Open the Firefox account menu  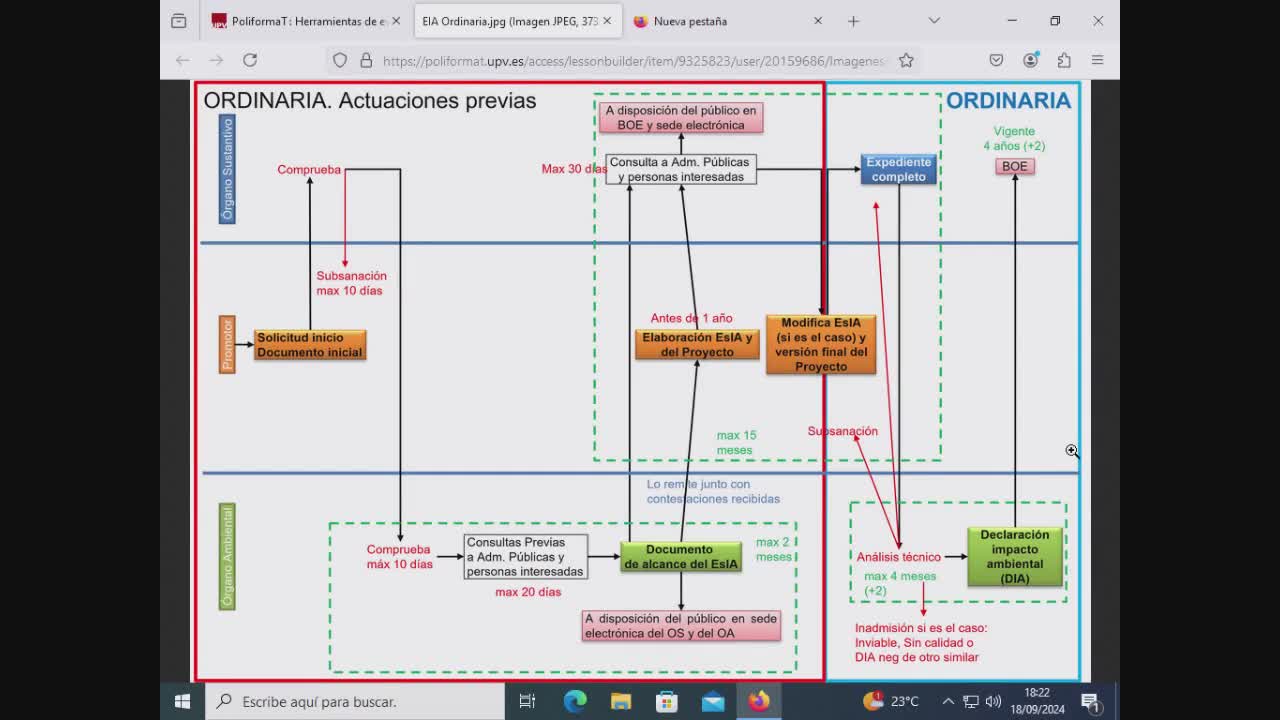coord(1030,60)
